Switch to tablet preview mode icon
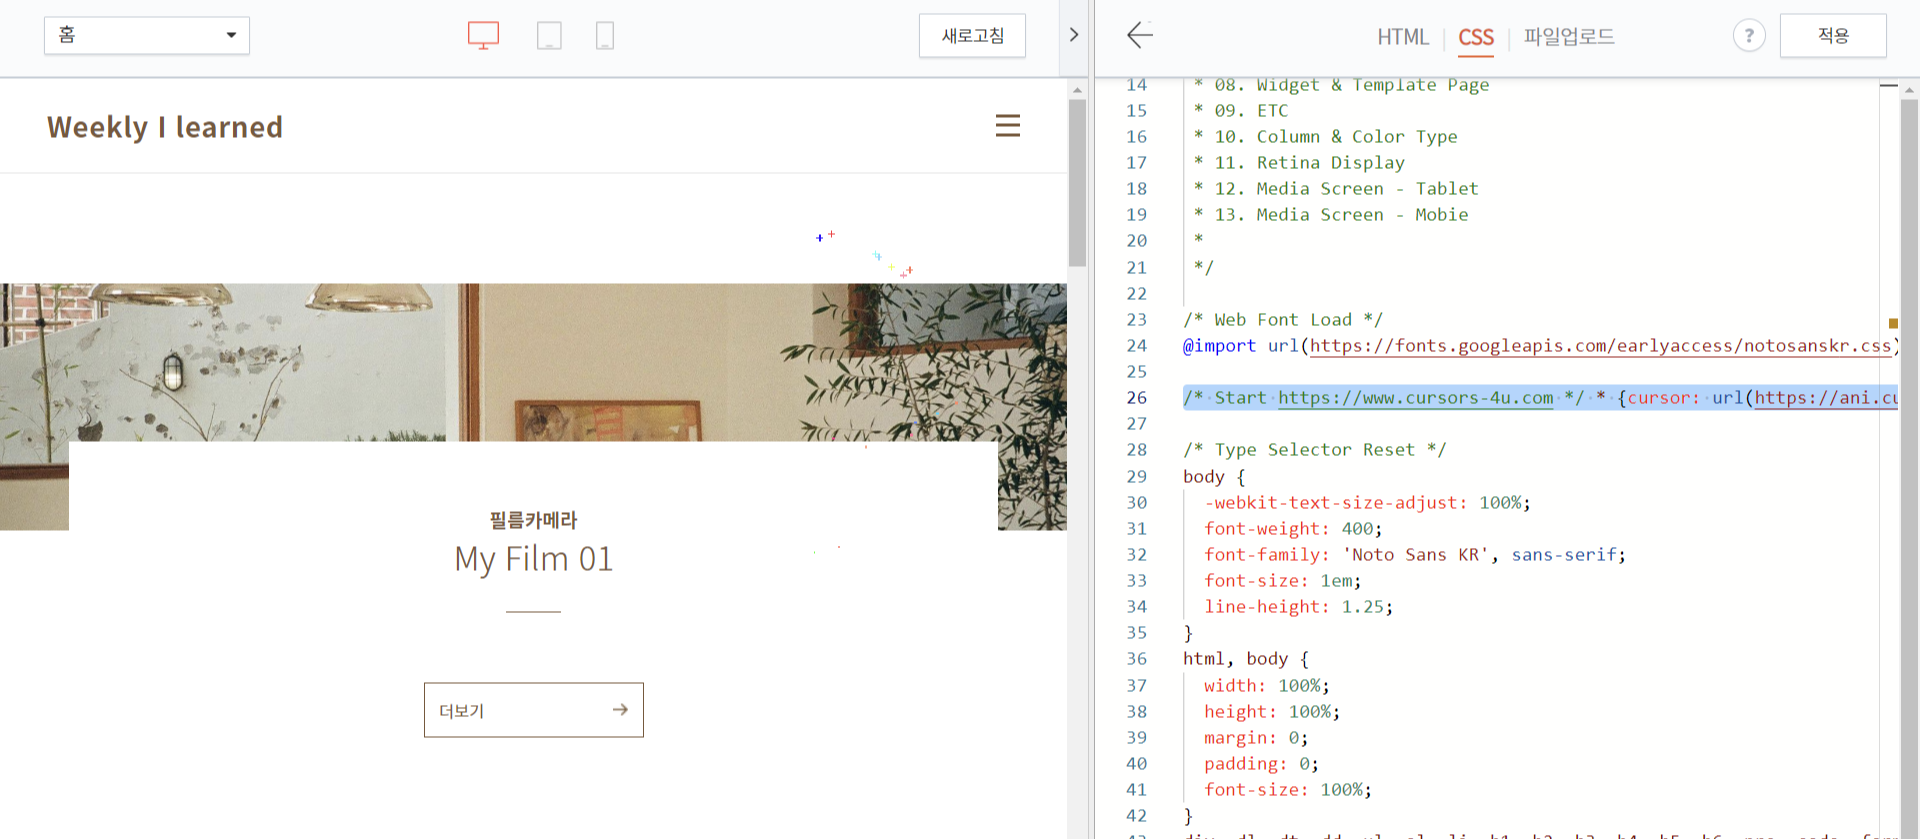 [x=549, y=36]
